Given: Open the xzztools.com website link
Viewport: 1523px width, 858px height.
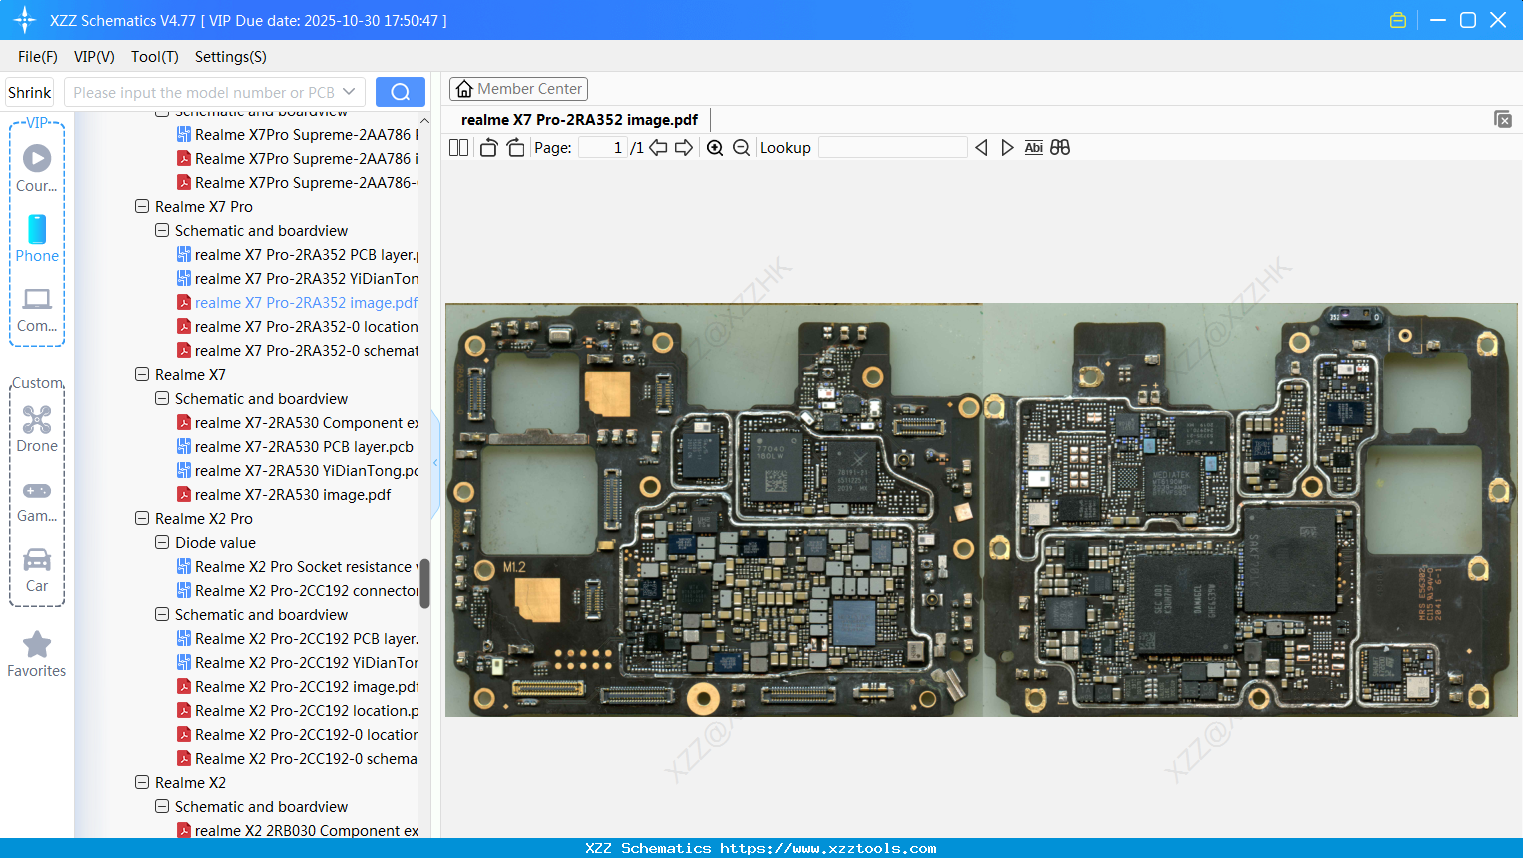Looking at the screenshot, I should 828,848.
